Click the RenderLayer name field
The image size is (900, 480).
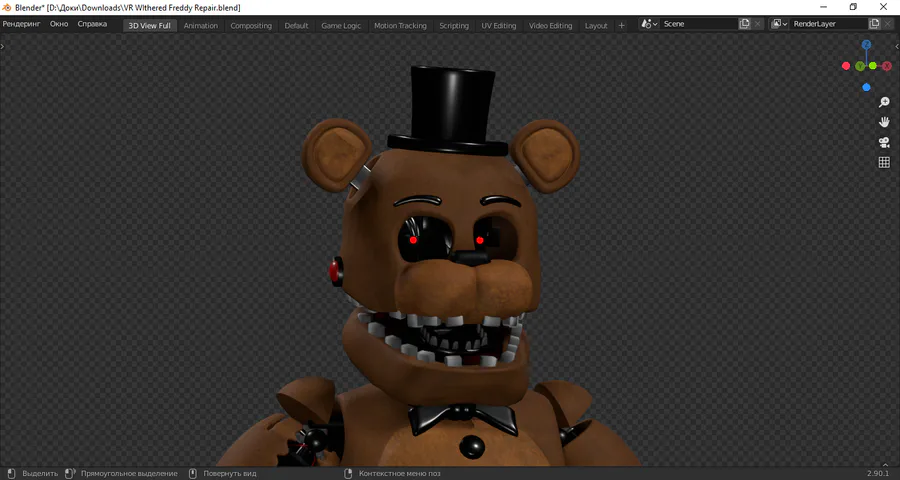click(828, 24)
